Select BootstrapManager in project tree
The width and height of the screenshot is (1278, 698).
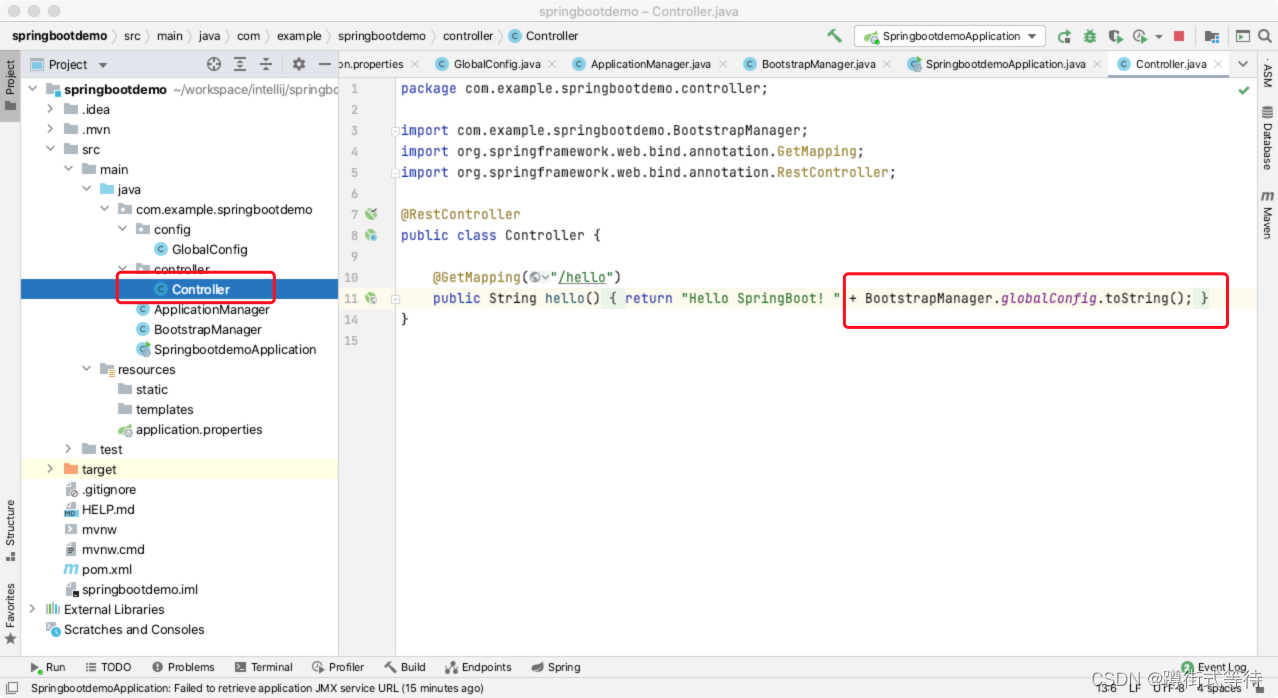pyautogui.click(x=207, y=329)
